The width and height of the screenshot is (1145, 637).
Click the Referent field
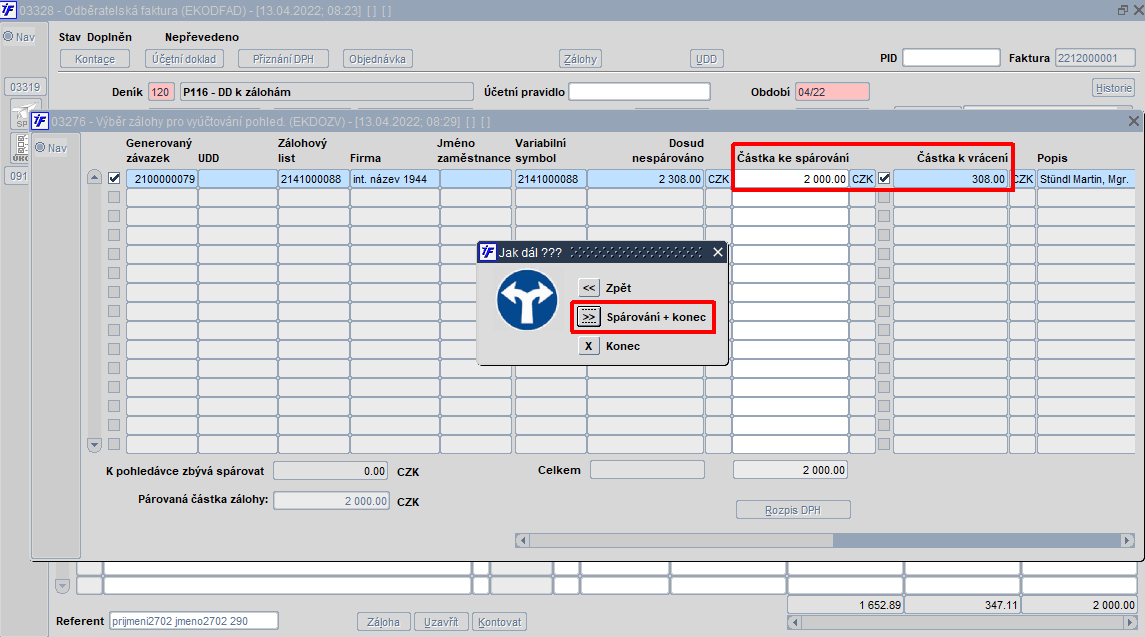pyautogui.click(x=194, y=621)
